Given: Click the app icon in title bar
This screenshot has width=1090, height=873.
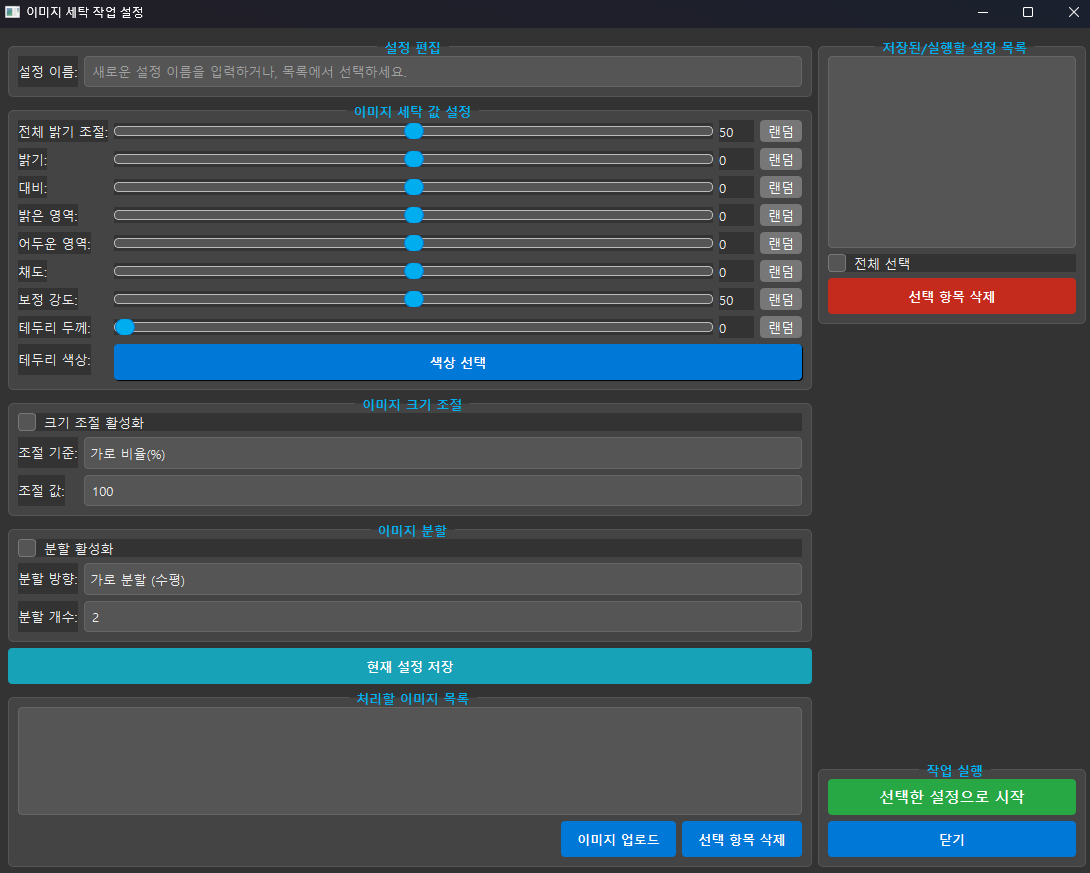Looking at the screenshot, I should (x=12, y=12).
